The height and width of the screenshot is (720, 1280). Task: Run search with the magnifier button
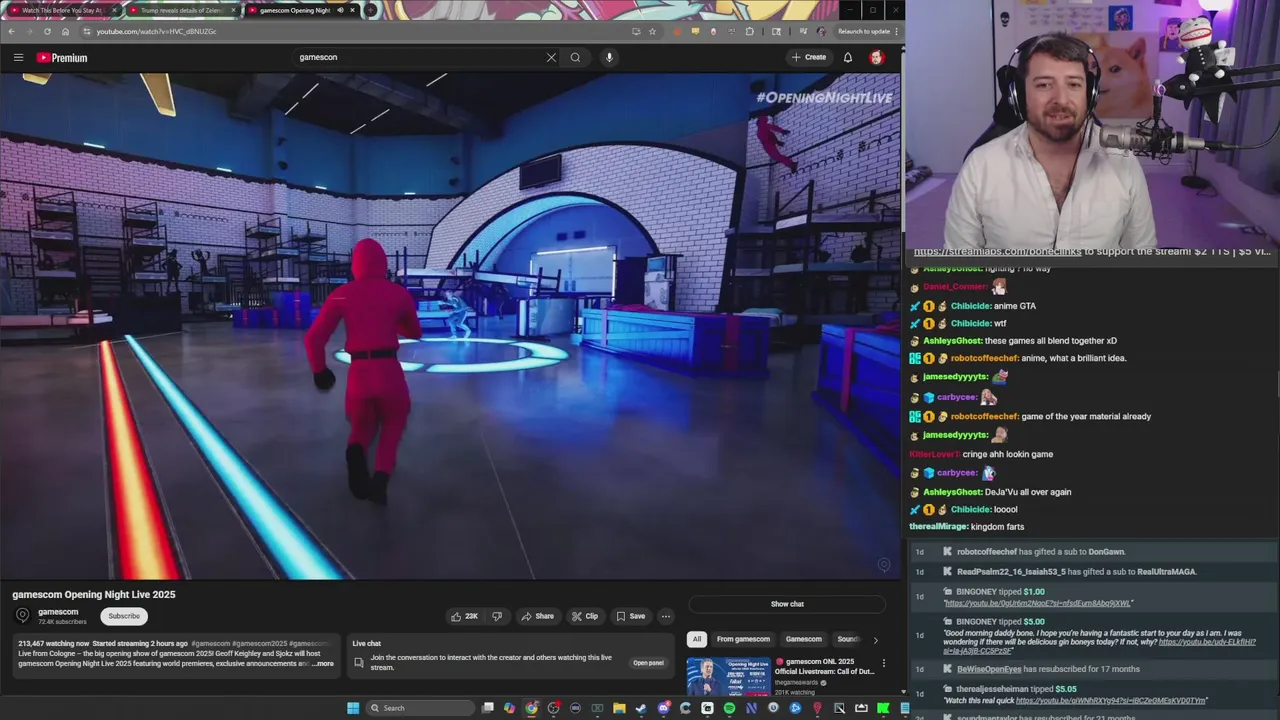pos(575,57)
